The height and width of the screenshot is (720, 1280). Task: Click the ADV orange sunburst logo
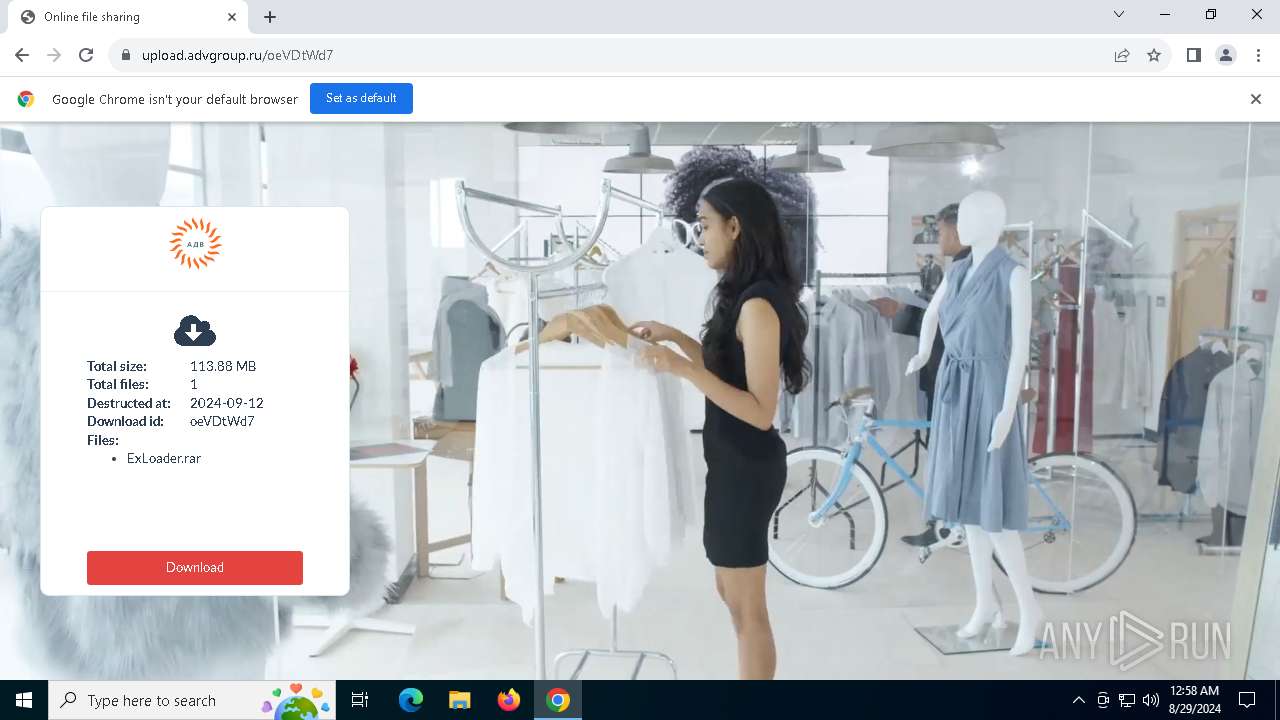pos(195,243)
